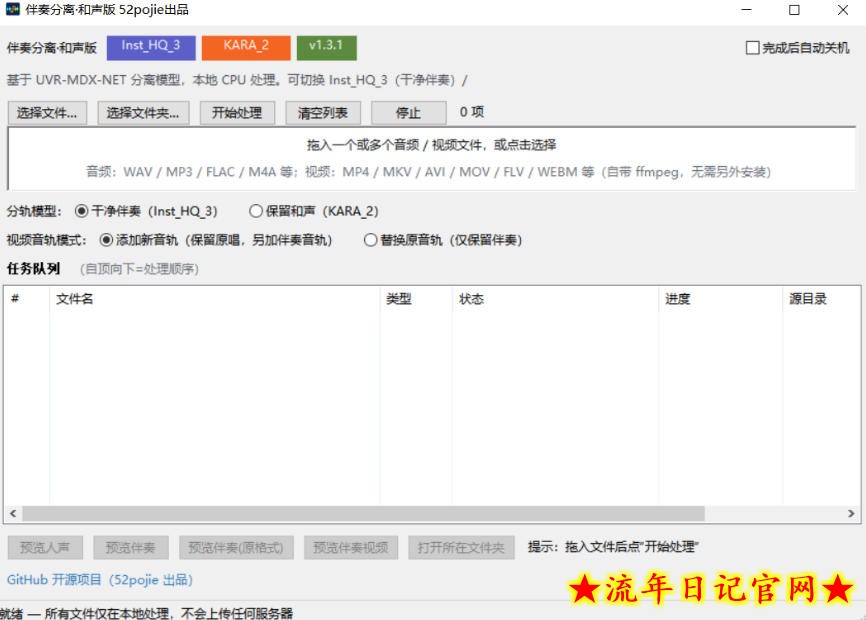
Task: Minimize the window
Action: 747,10
